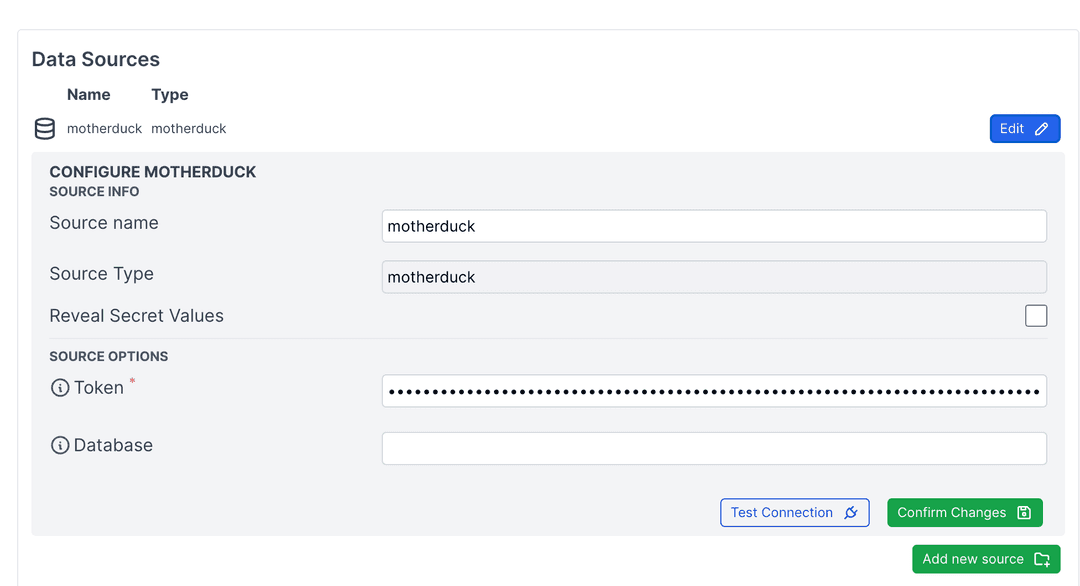The width and height of the screenshot is (1080, 586).
Task: Click the database cylinder icon beside motherduck
Action: [44, 128]
